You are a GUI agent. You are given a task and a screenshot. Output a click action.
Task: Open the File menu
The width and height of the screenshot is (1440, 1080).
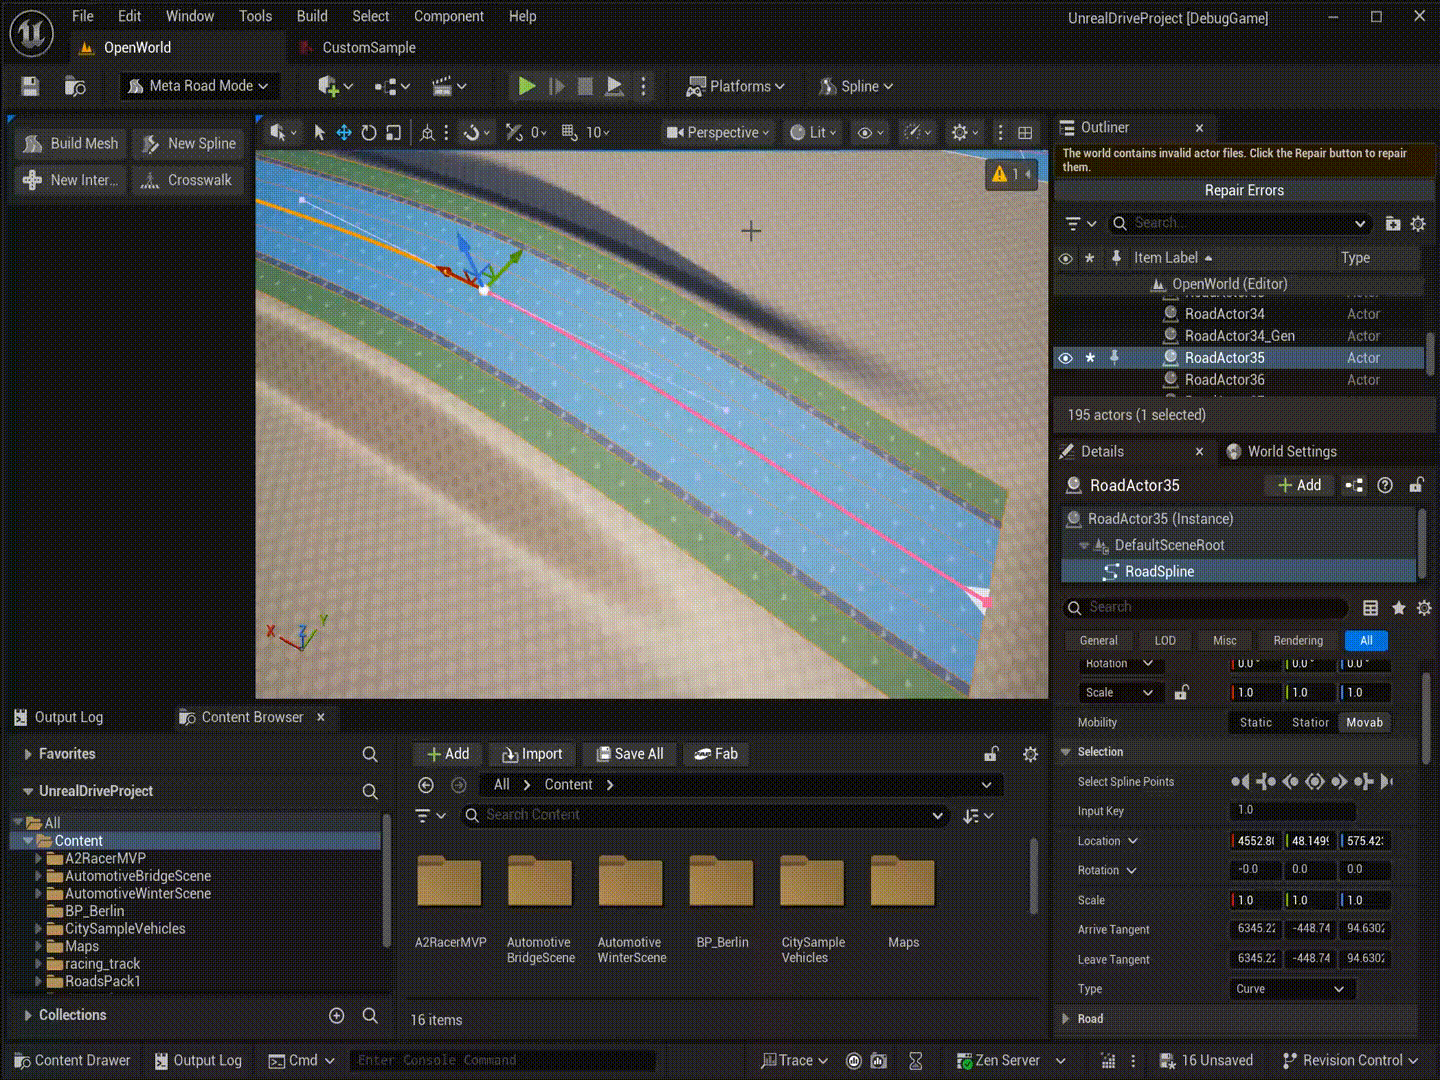[x=83, y=16]
